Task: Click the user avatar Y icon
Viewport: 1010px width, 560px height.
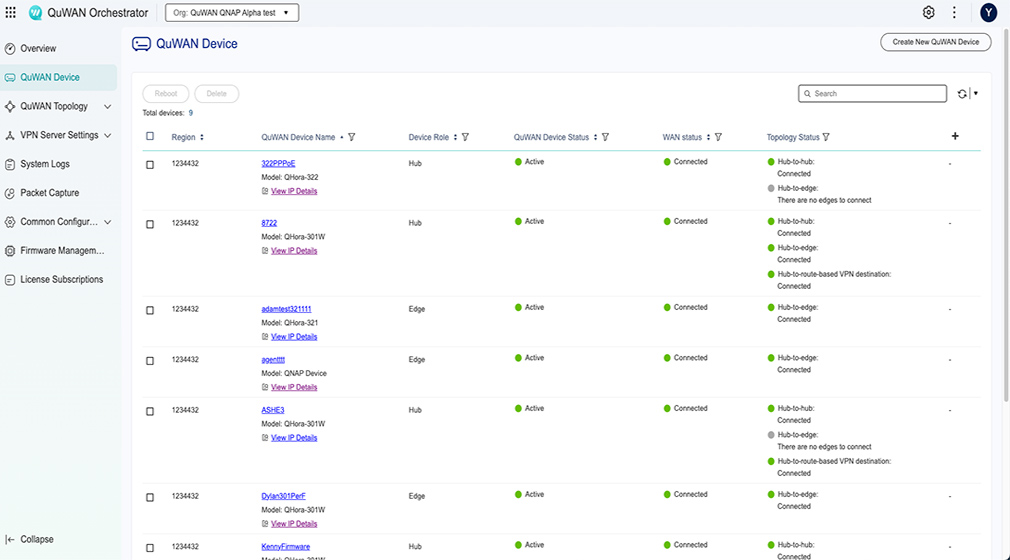Action: pyautogui.click(x=988, y=13)
